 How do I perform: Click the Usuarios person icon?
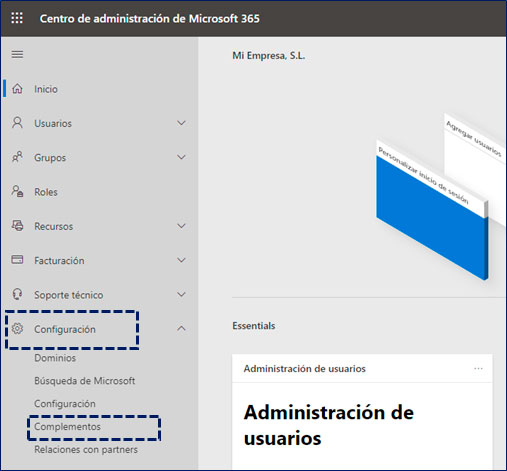click(17, 123)
